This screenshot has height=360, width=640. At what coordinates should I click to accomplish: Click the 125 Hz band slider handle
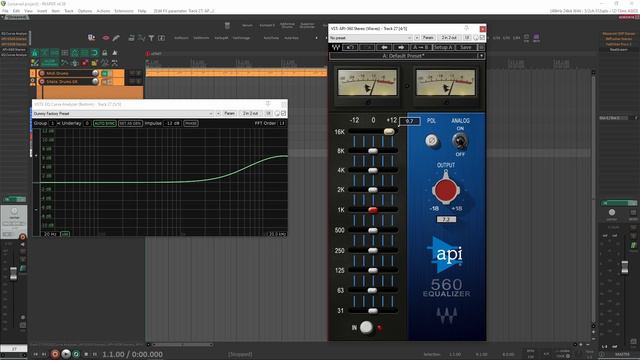(x=373, y=270)
